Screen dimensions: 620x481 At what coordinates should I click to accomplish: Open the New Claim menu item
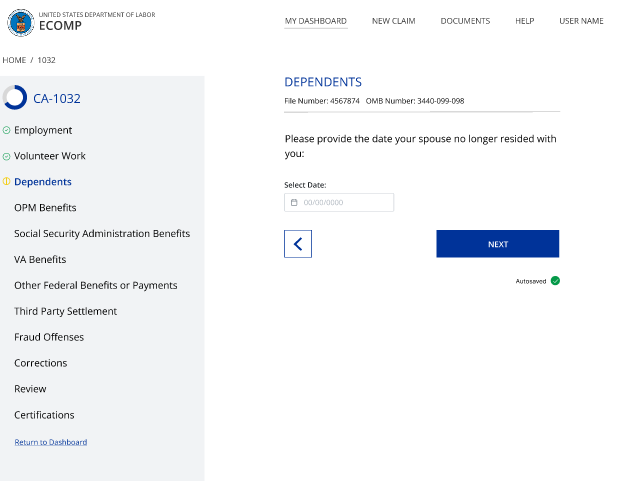(x=393, y=21)
